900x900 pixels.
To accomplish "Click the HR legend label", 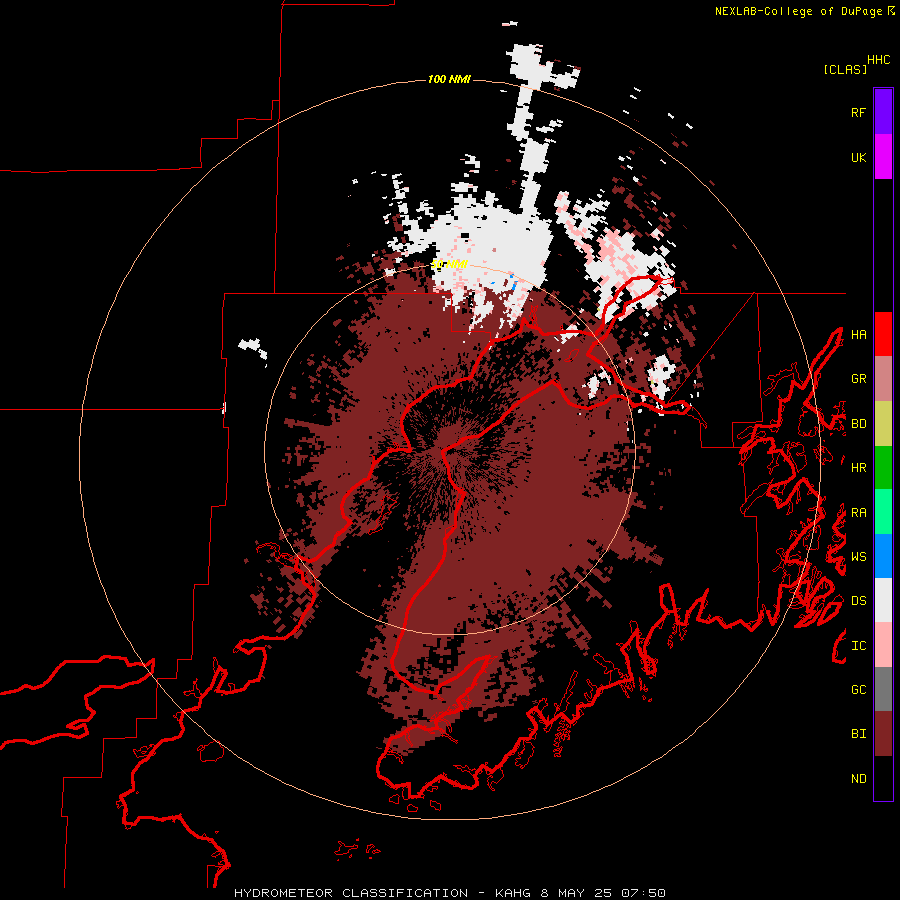I will pos(858,468).
